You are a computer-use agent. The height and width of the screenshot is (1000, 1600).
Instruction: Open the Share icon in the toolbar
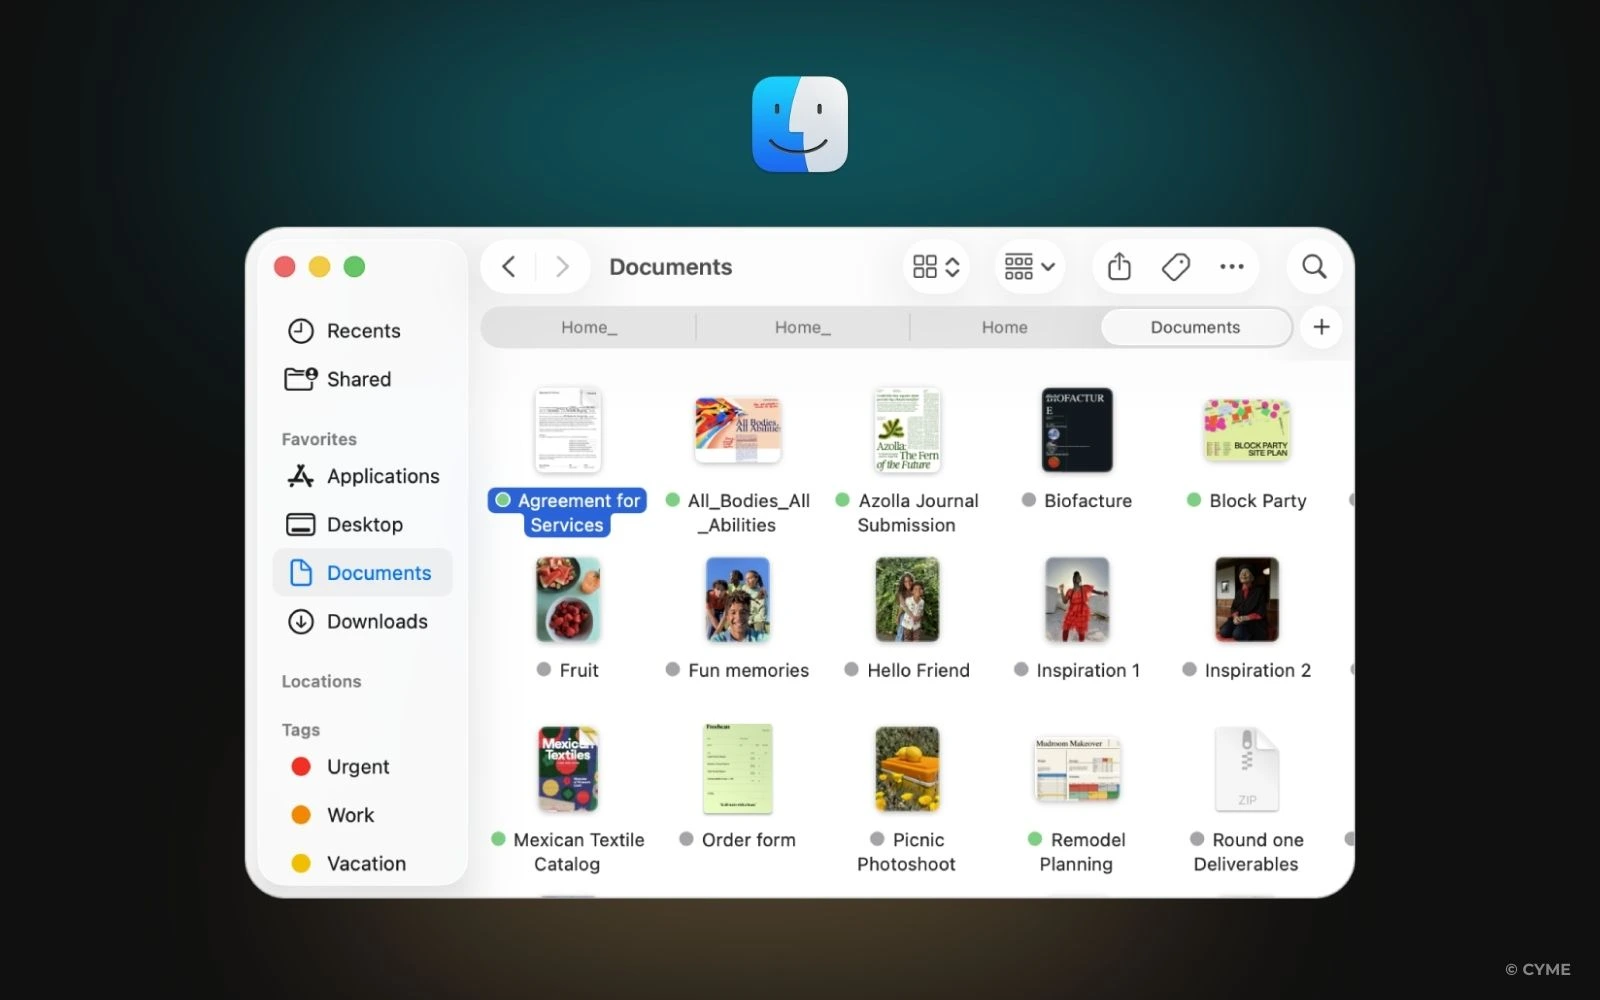(x=1118, y=266)
